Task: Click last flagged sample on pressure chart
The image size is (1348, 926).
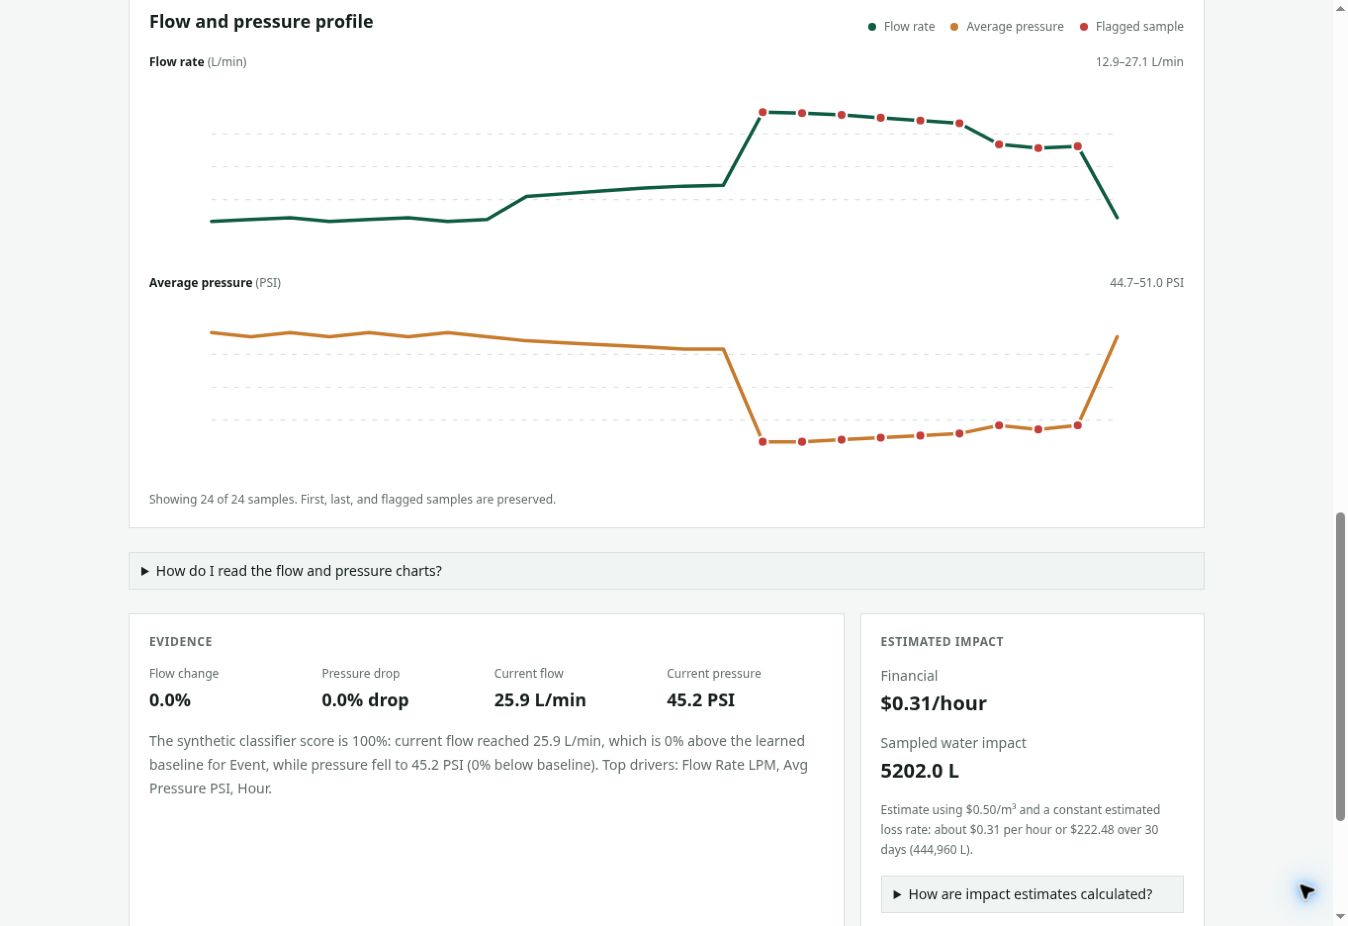Action: point(1077,425)
